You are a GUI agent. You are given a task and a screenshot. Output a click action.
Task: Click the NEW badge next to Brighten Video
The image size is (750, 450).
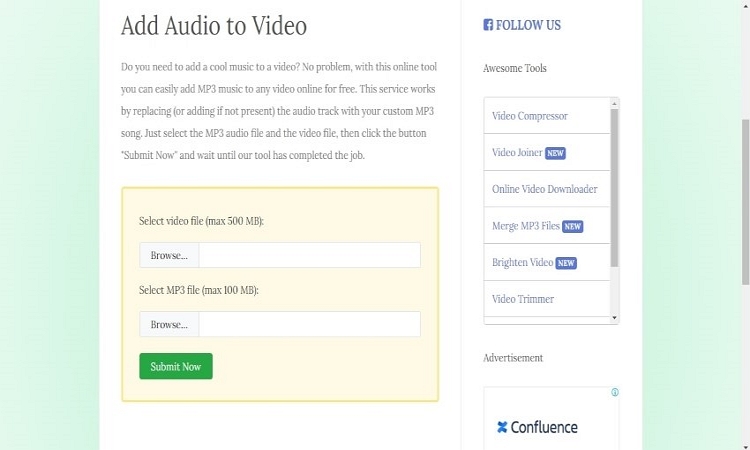(566, 263)
